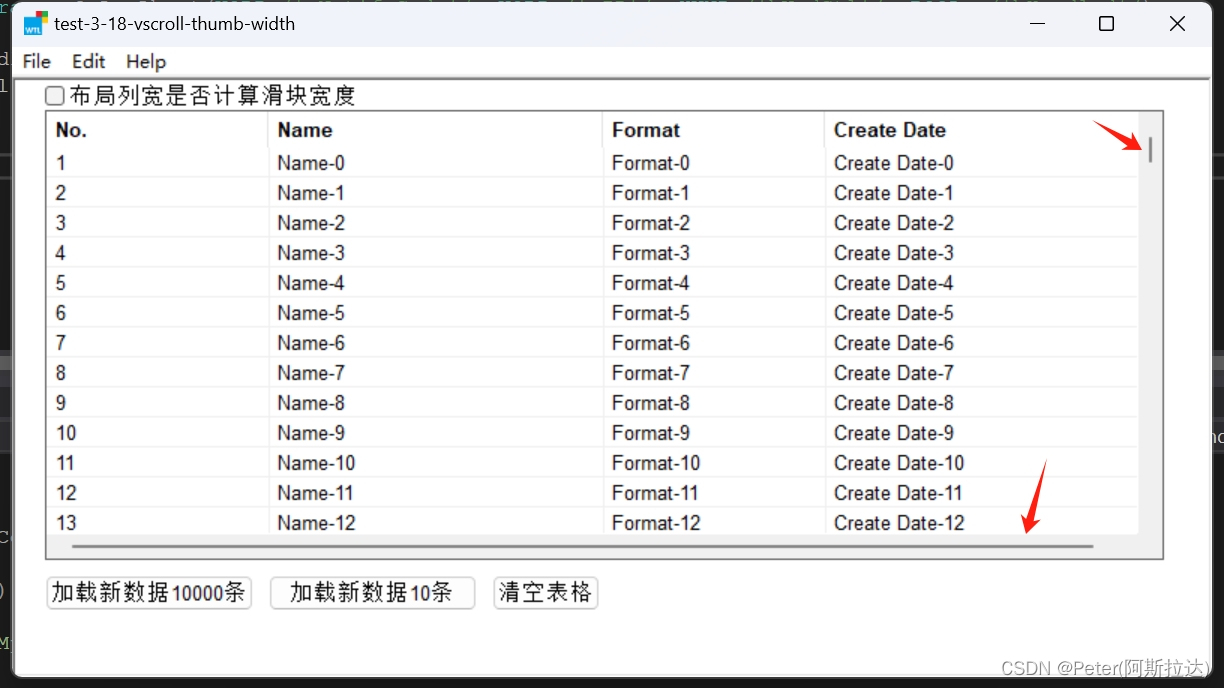
Task: Select the Name-4 cell
Action: [436, 283]
